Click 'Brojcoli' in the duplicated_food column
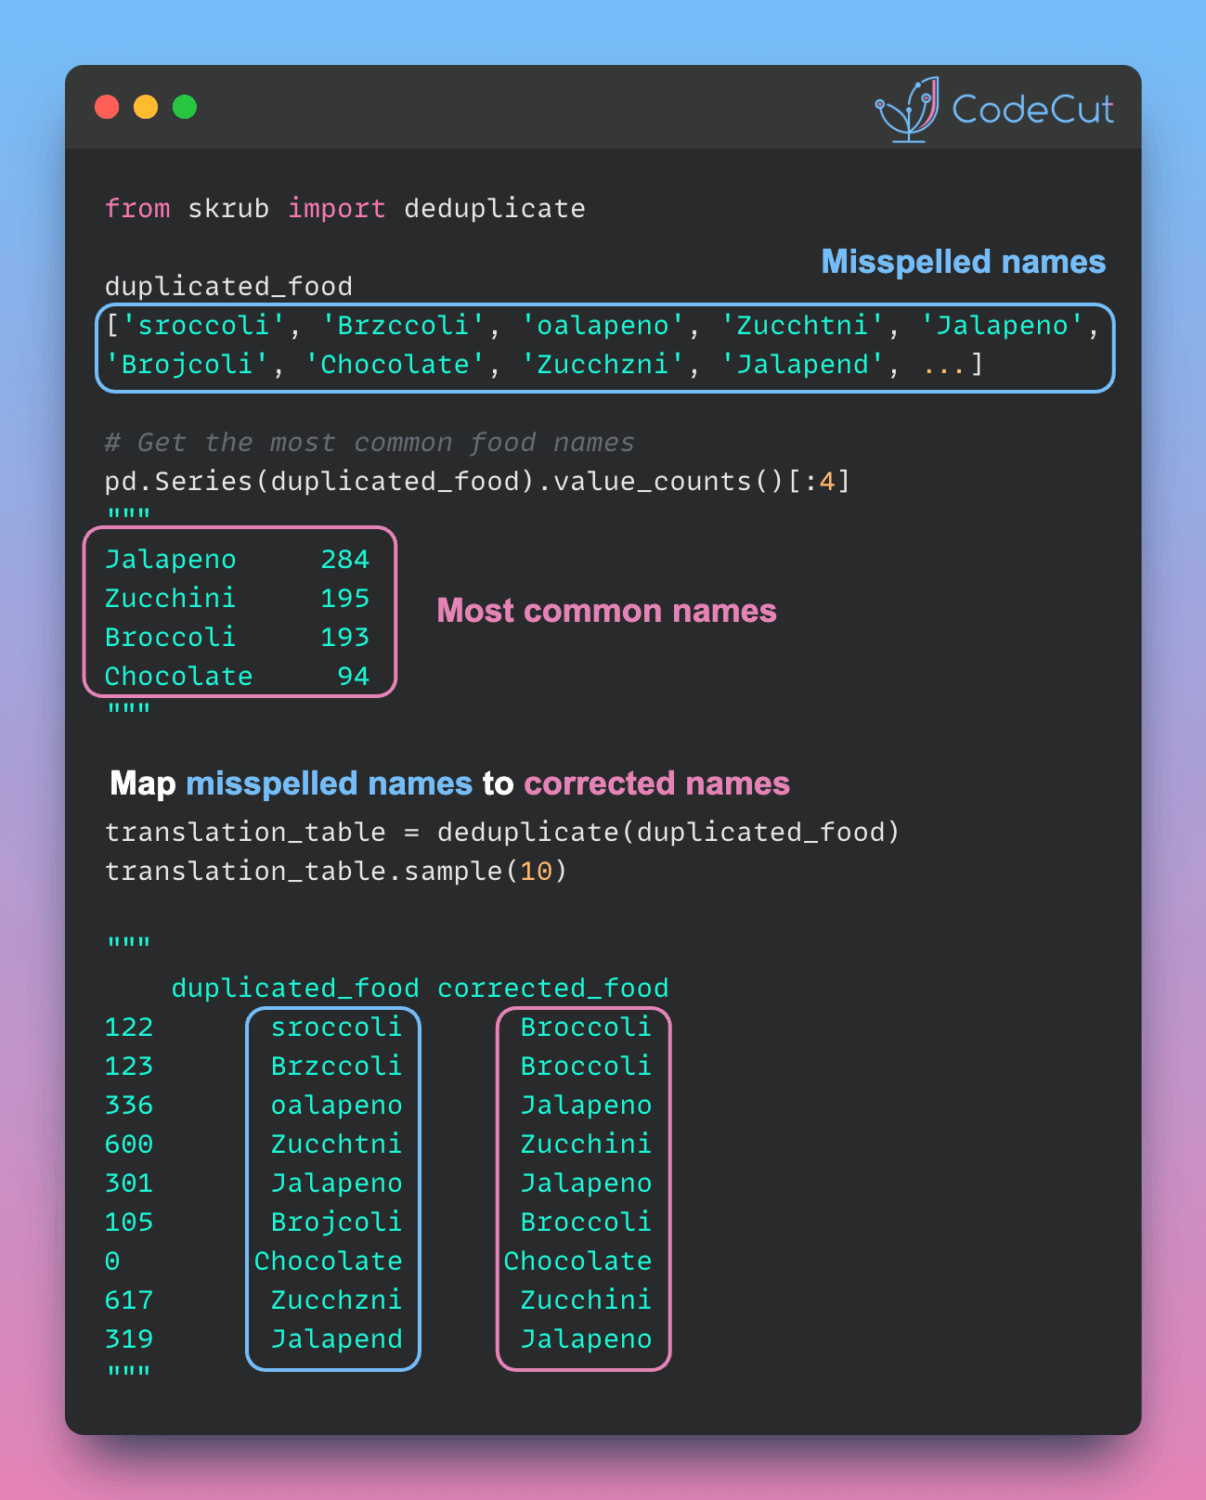This screenshot has width=1206, height=1500. 336,1223
